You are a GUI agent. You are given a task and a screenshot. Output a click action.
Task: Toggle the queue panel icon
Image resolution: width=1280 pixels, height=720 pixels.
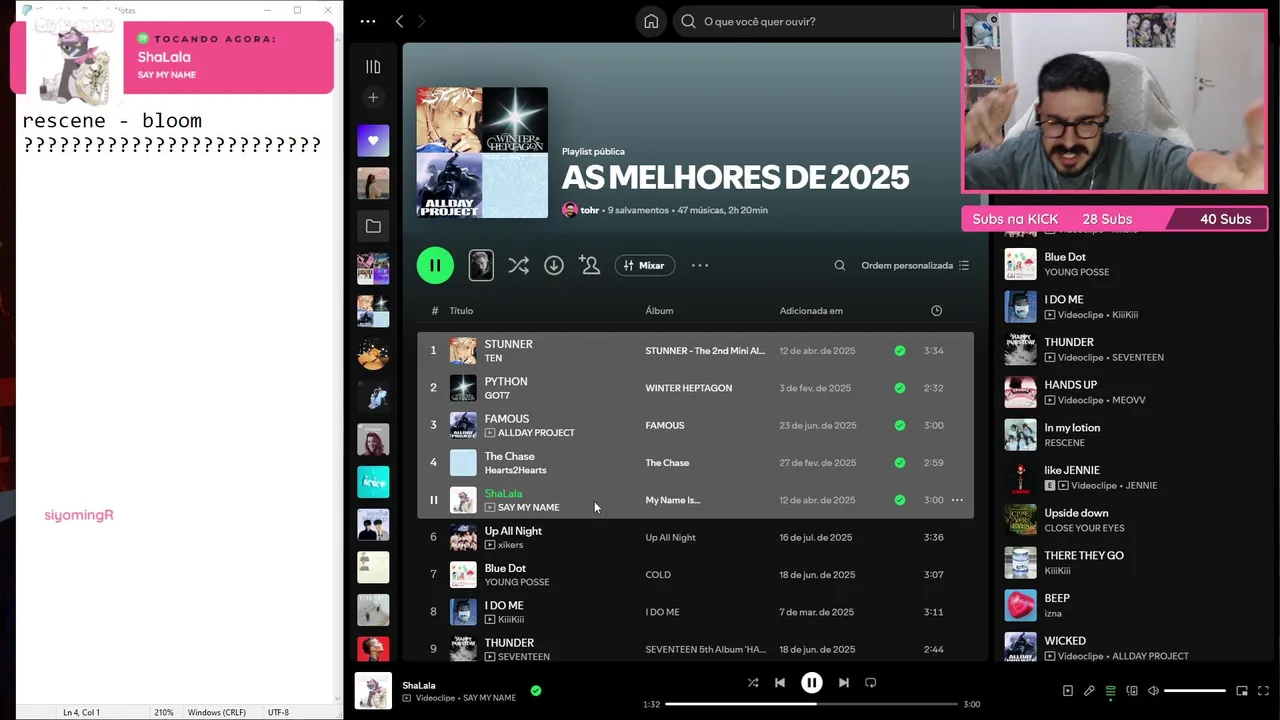click(1110, 691)
